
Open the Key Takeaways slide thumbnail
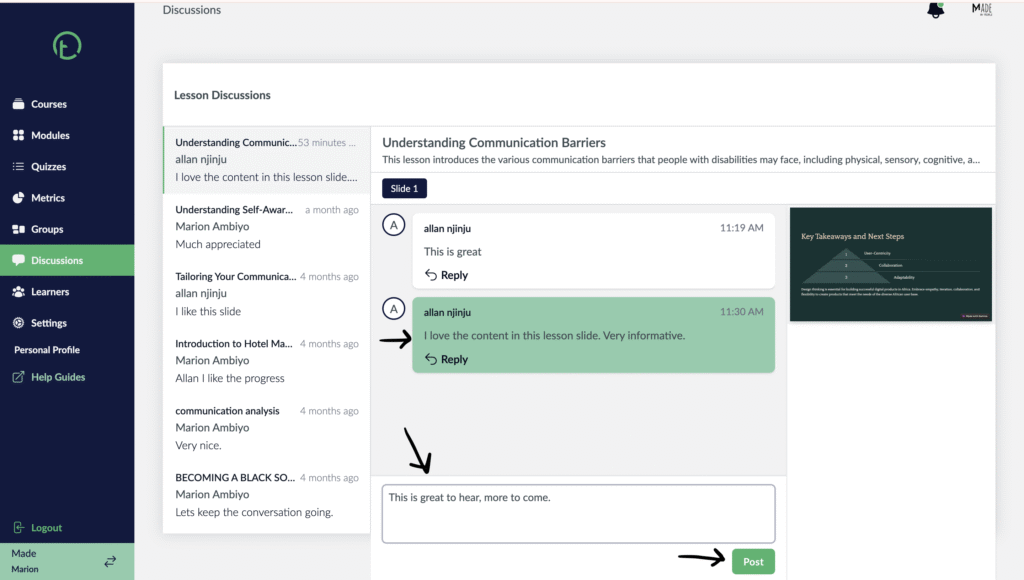pyautogui.click(x=891, y=265)
